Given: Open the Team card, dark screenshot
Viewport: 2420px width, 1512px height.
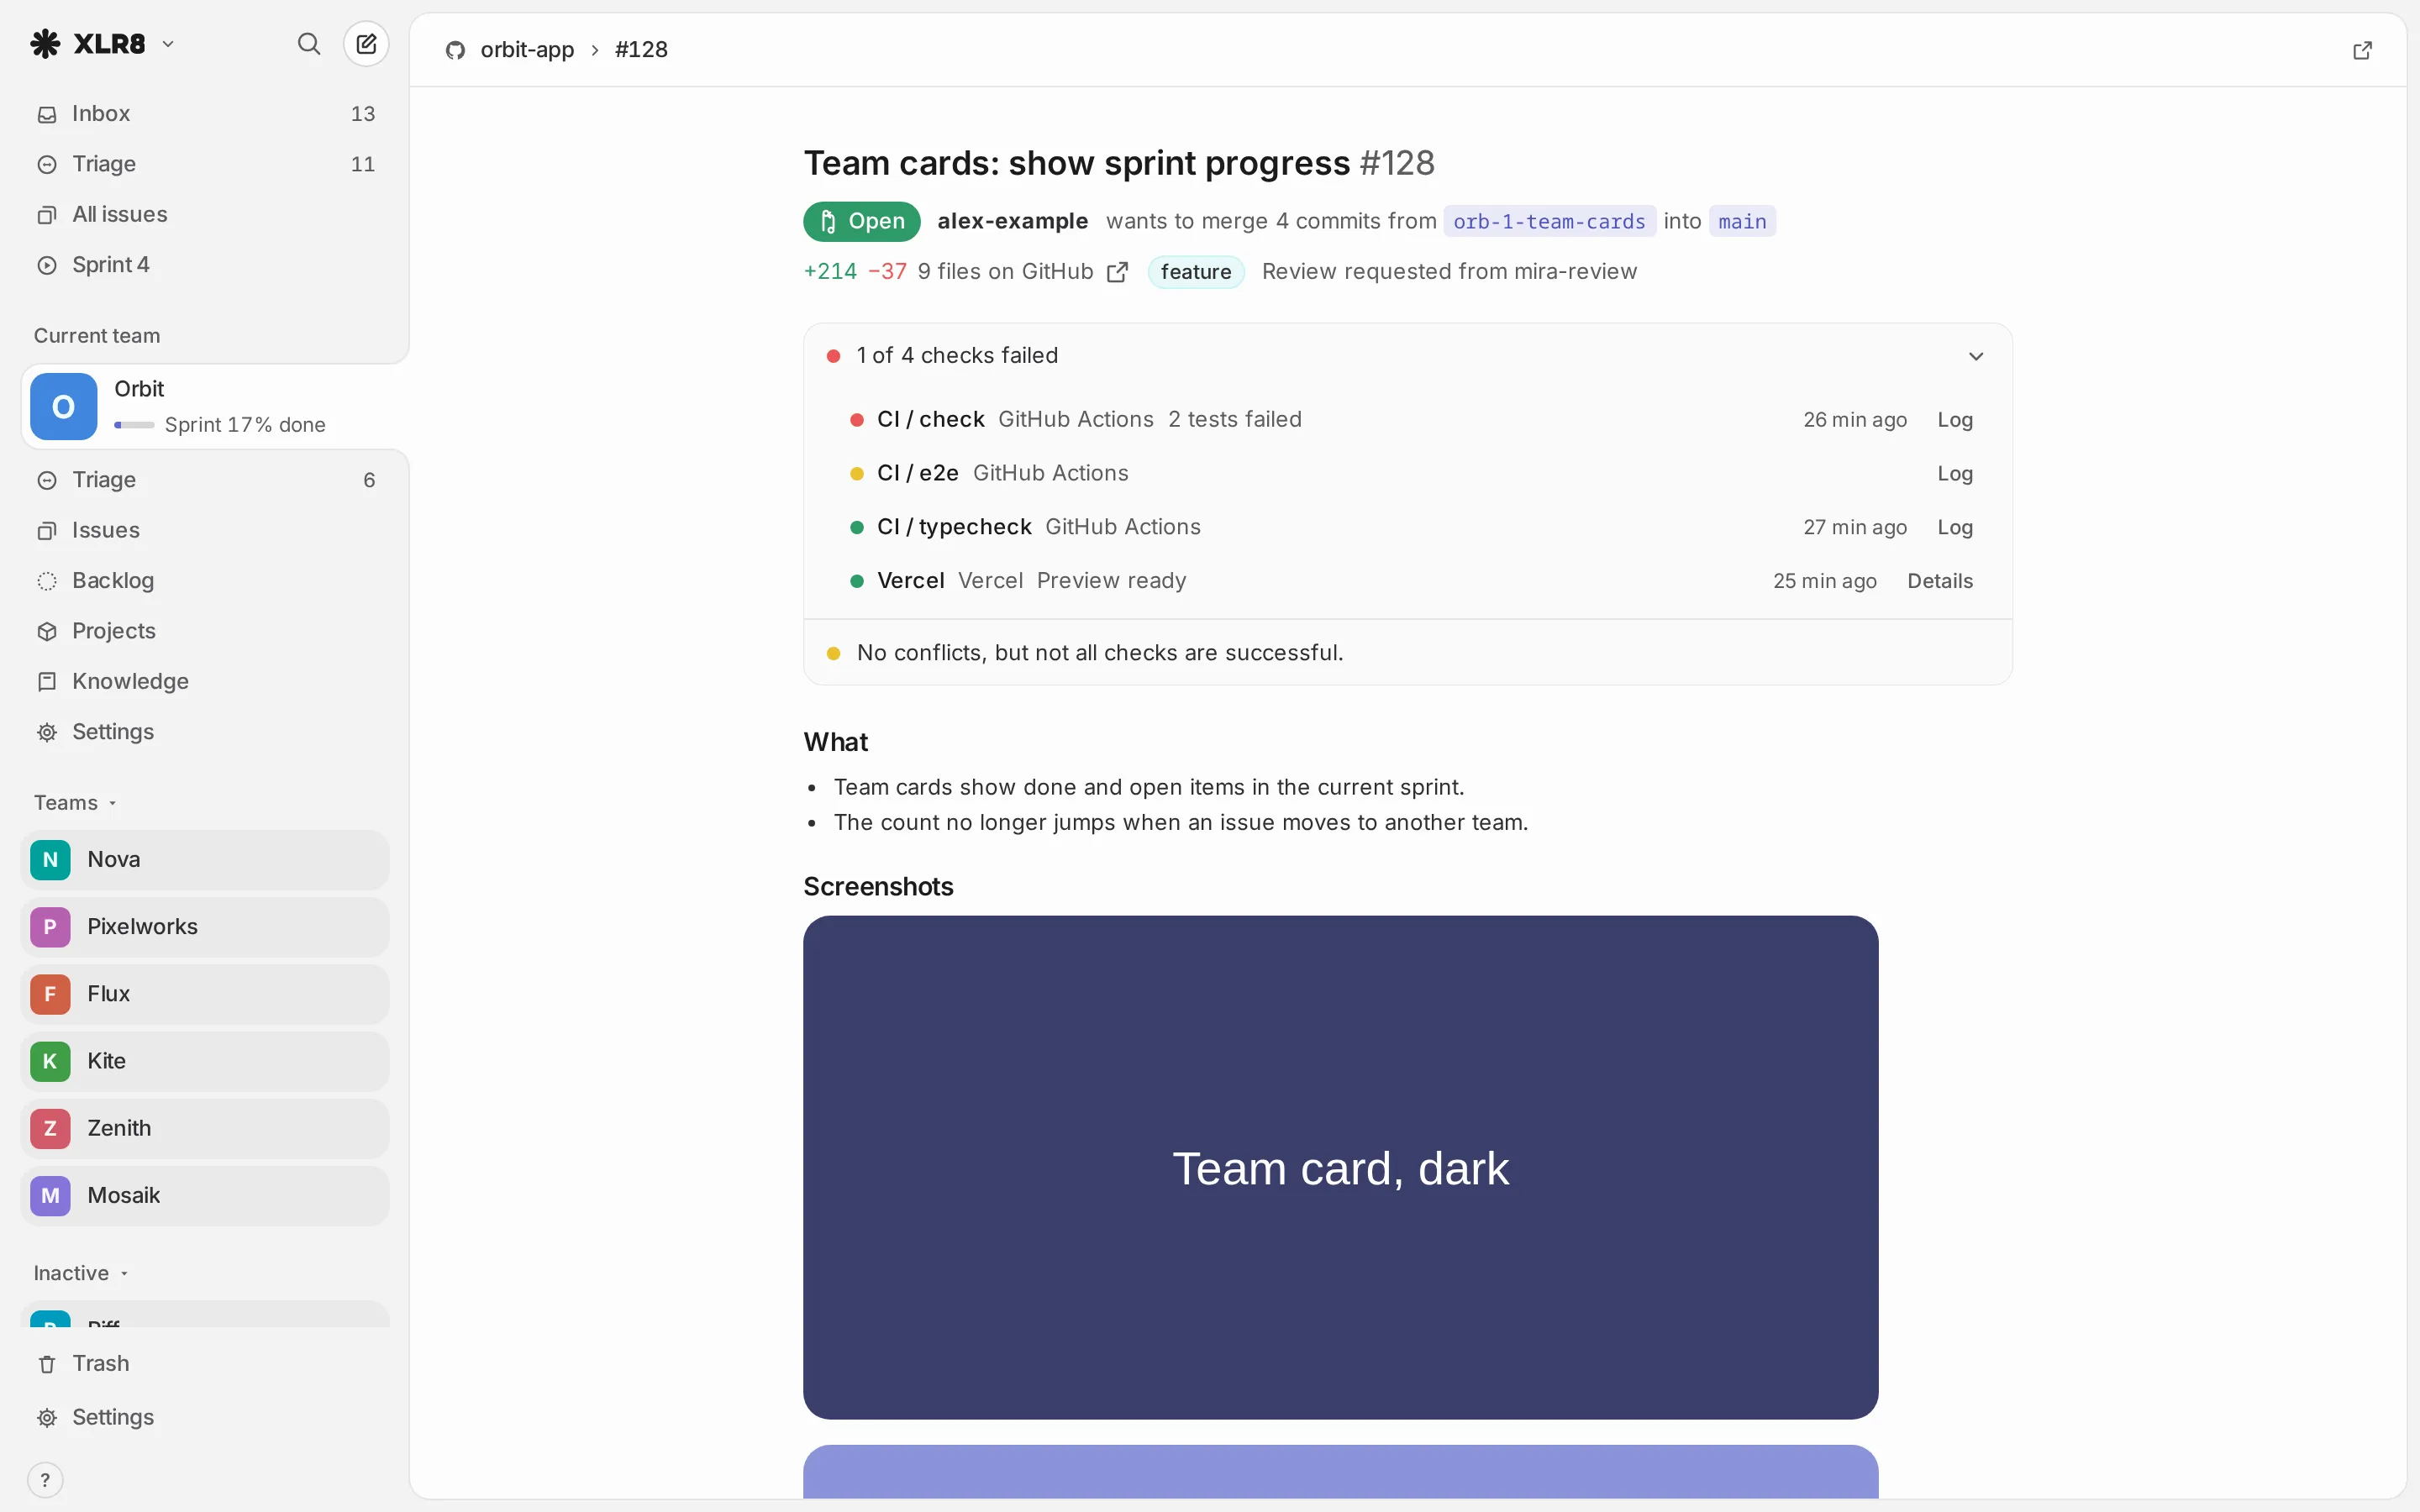Looking at the screenshot, I should (x=1340, y=1167).
